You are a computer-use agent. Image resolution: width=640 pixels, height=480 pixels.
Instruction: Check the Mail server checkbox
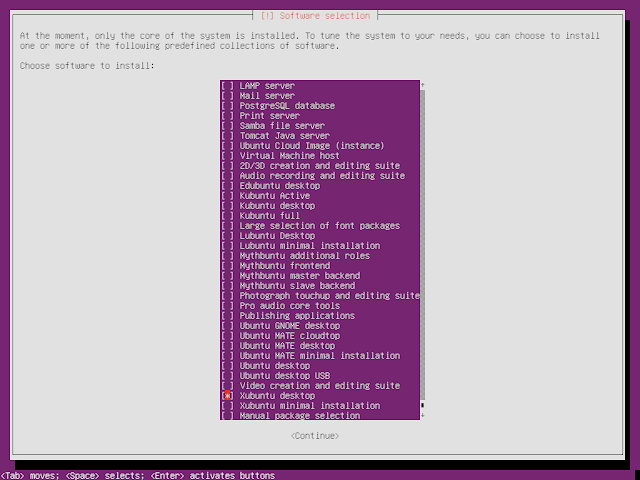[227, 96]
